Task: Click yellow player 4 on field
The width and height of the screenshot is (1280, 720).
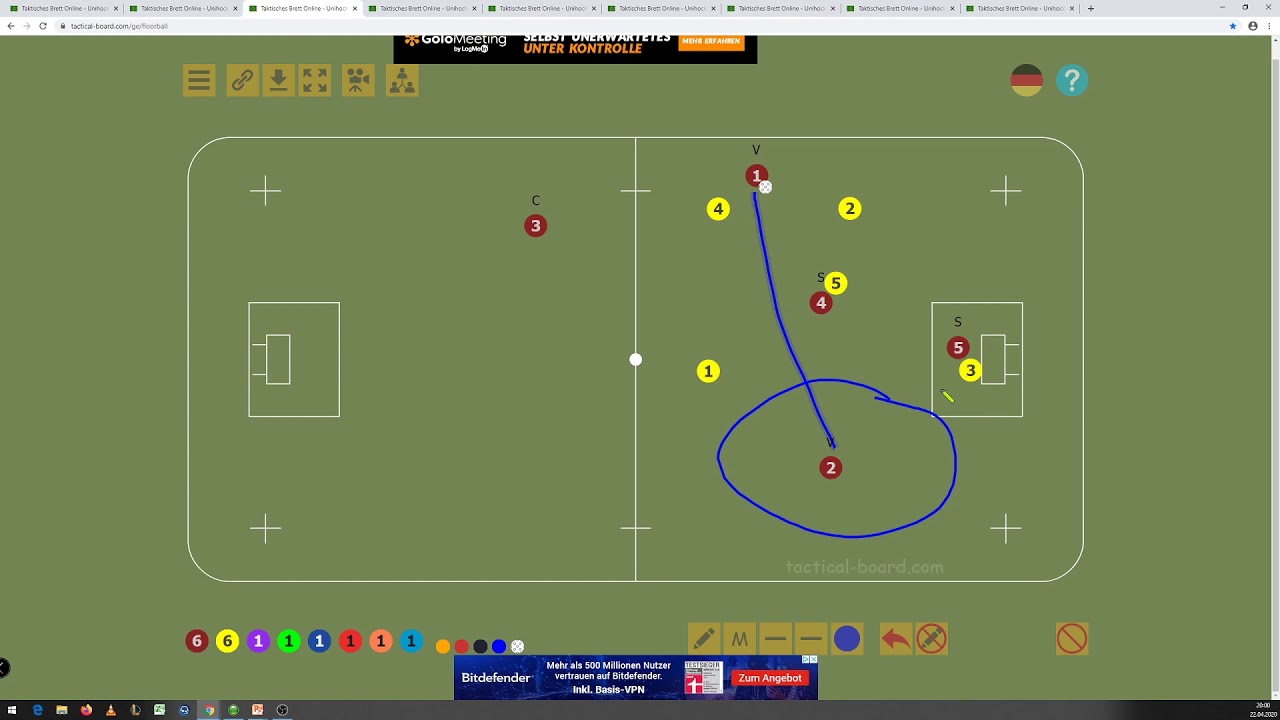Action: point(718,209)
